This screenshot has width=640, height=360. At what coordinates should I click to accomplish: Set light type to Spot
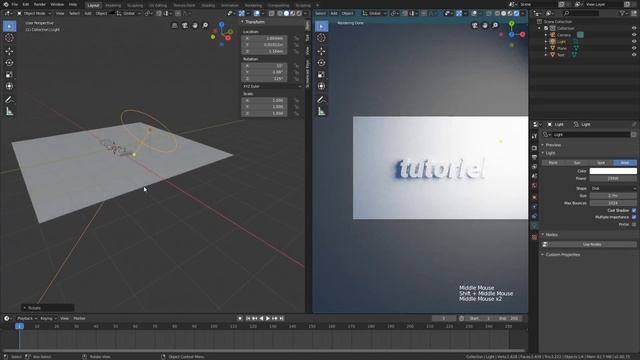point(601,163)
